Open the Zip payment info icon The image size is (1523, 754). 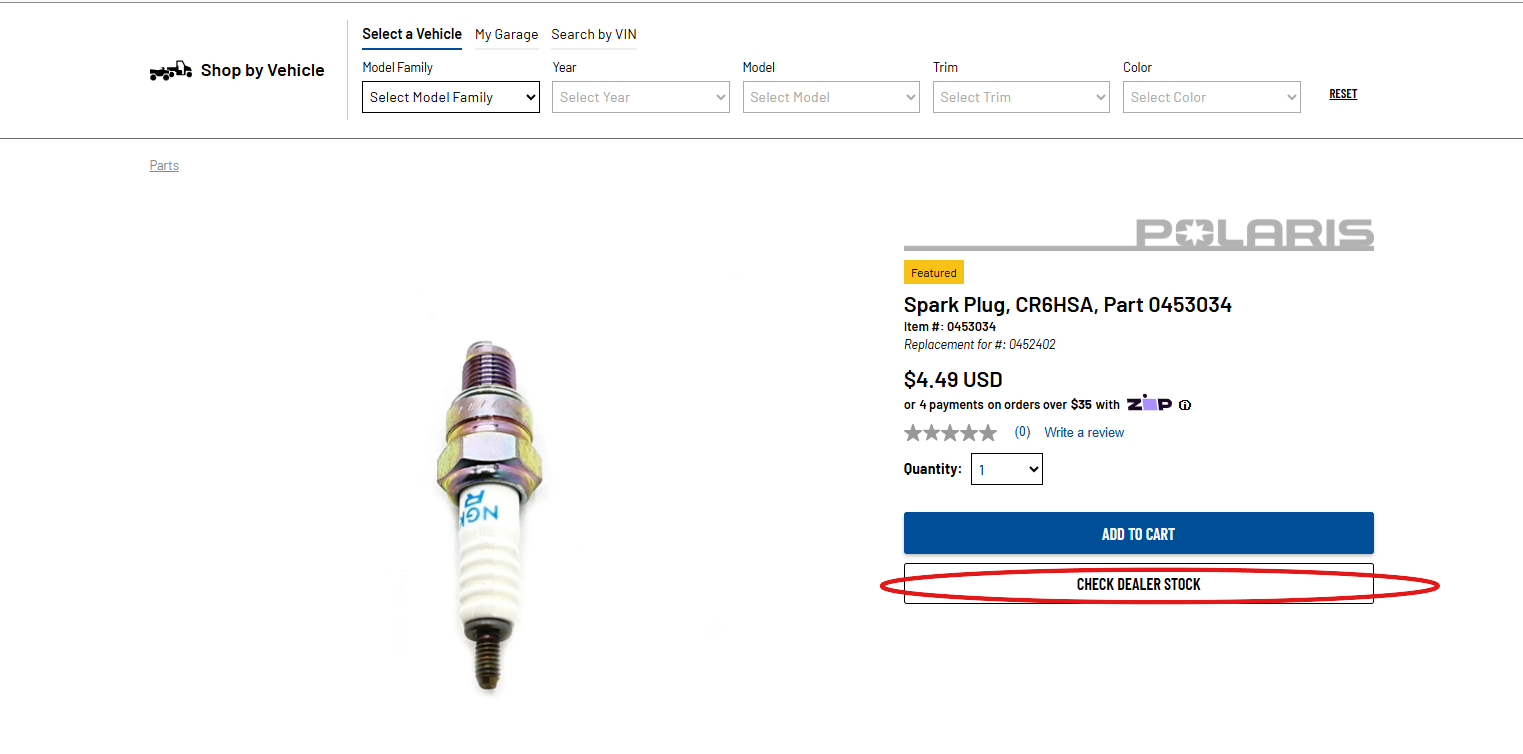1185,405
